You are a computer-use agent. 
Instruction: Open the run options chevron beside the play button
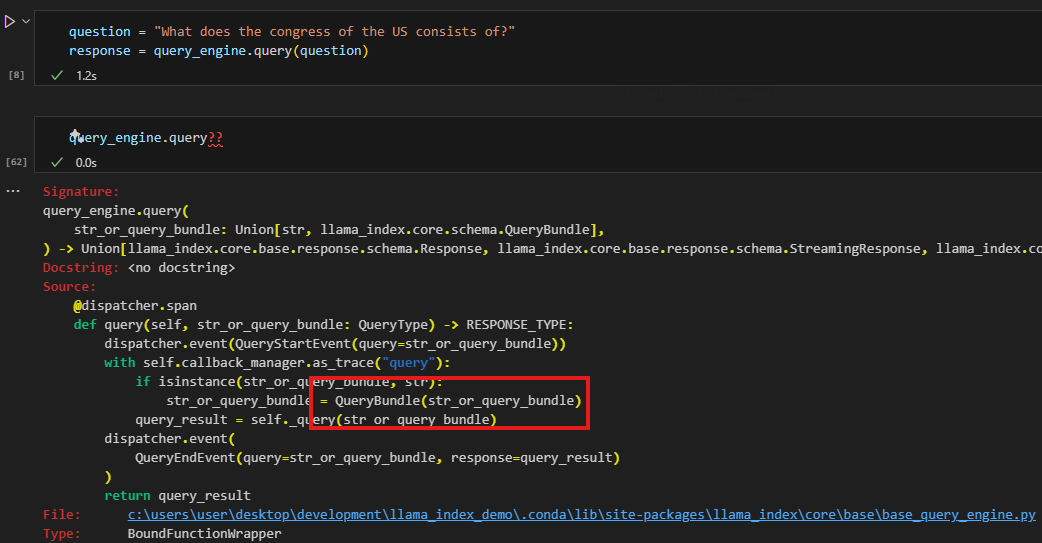click(x=25, y=21)
